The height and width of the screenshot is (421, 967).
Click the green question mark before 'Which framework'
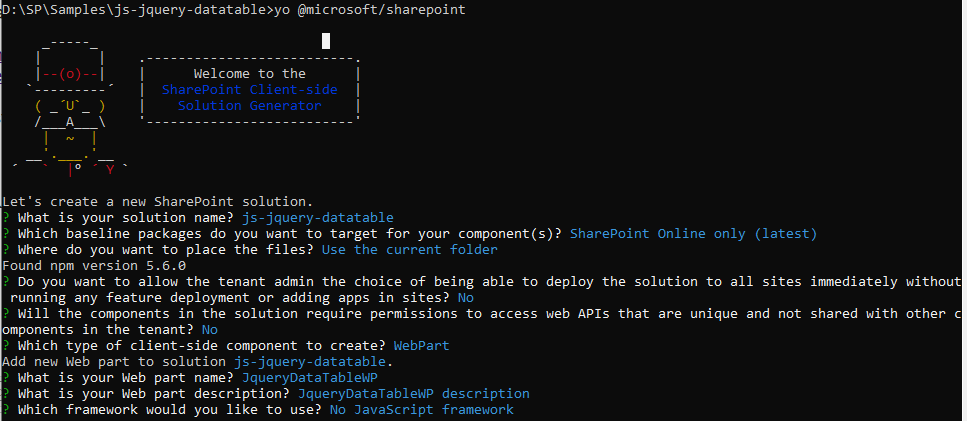point(6,409)
